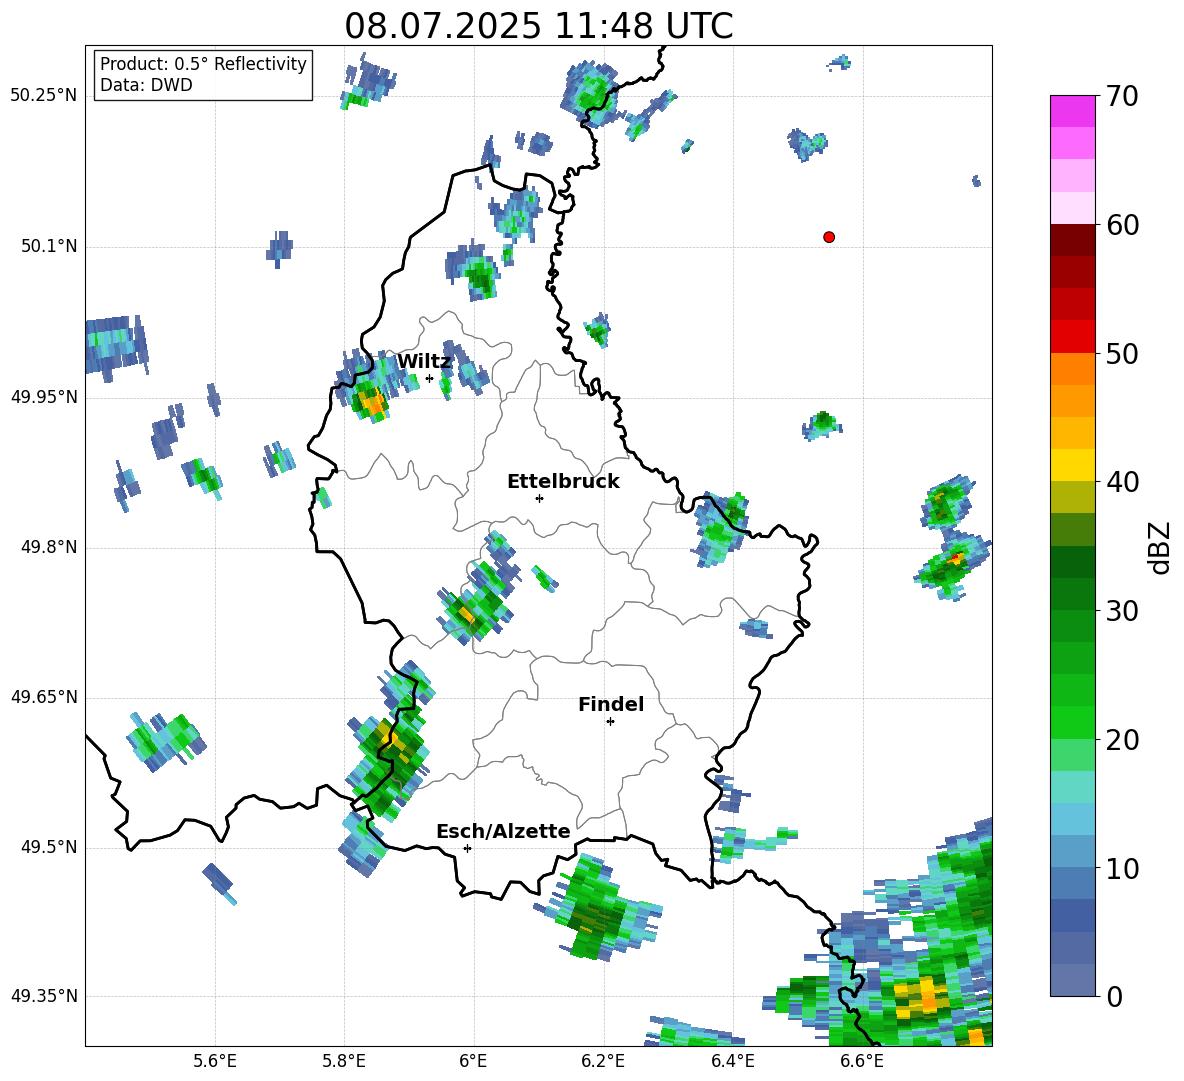Click the red radar site marker dot
Screen dimensions: 1184x1081
(829, 237)
